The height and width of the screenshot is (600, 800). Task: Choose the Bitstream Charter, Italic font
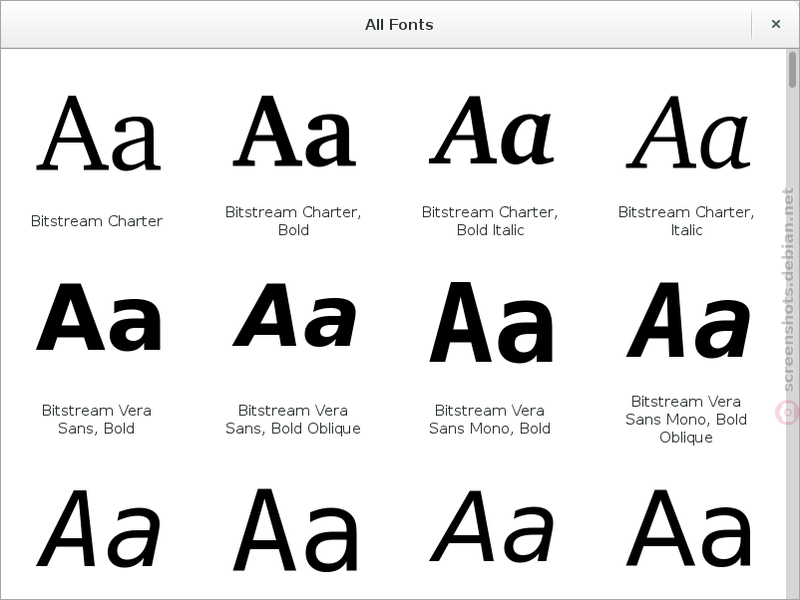coord(686,133)
